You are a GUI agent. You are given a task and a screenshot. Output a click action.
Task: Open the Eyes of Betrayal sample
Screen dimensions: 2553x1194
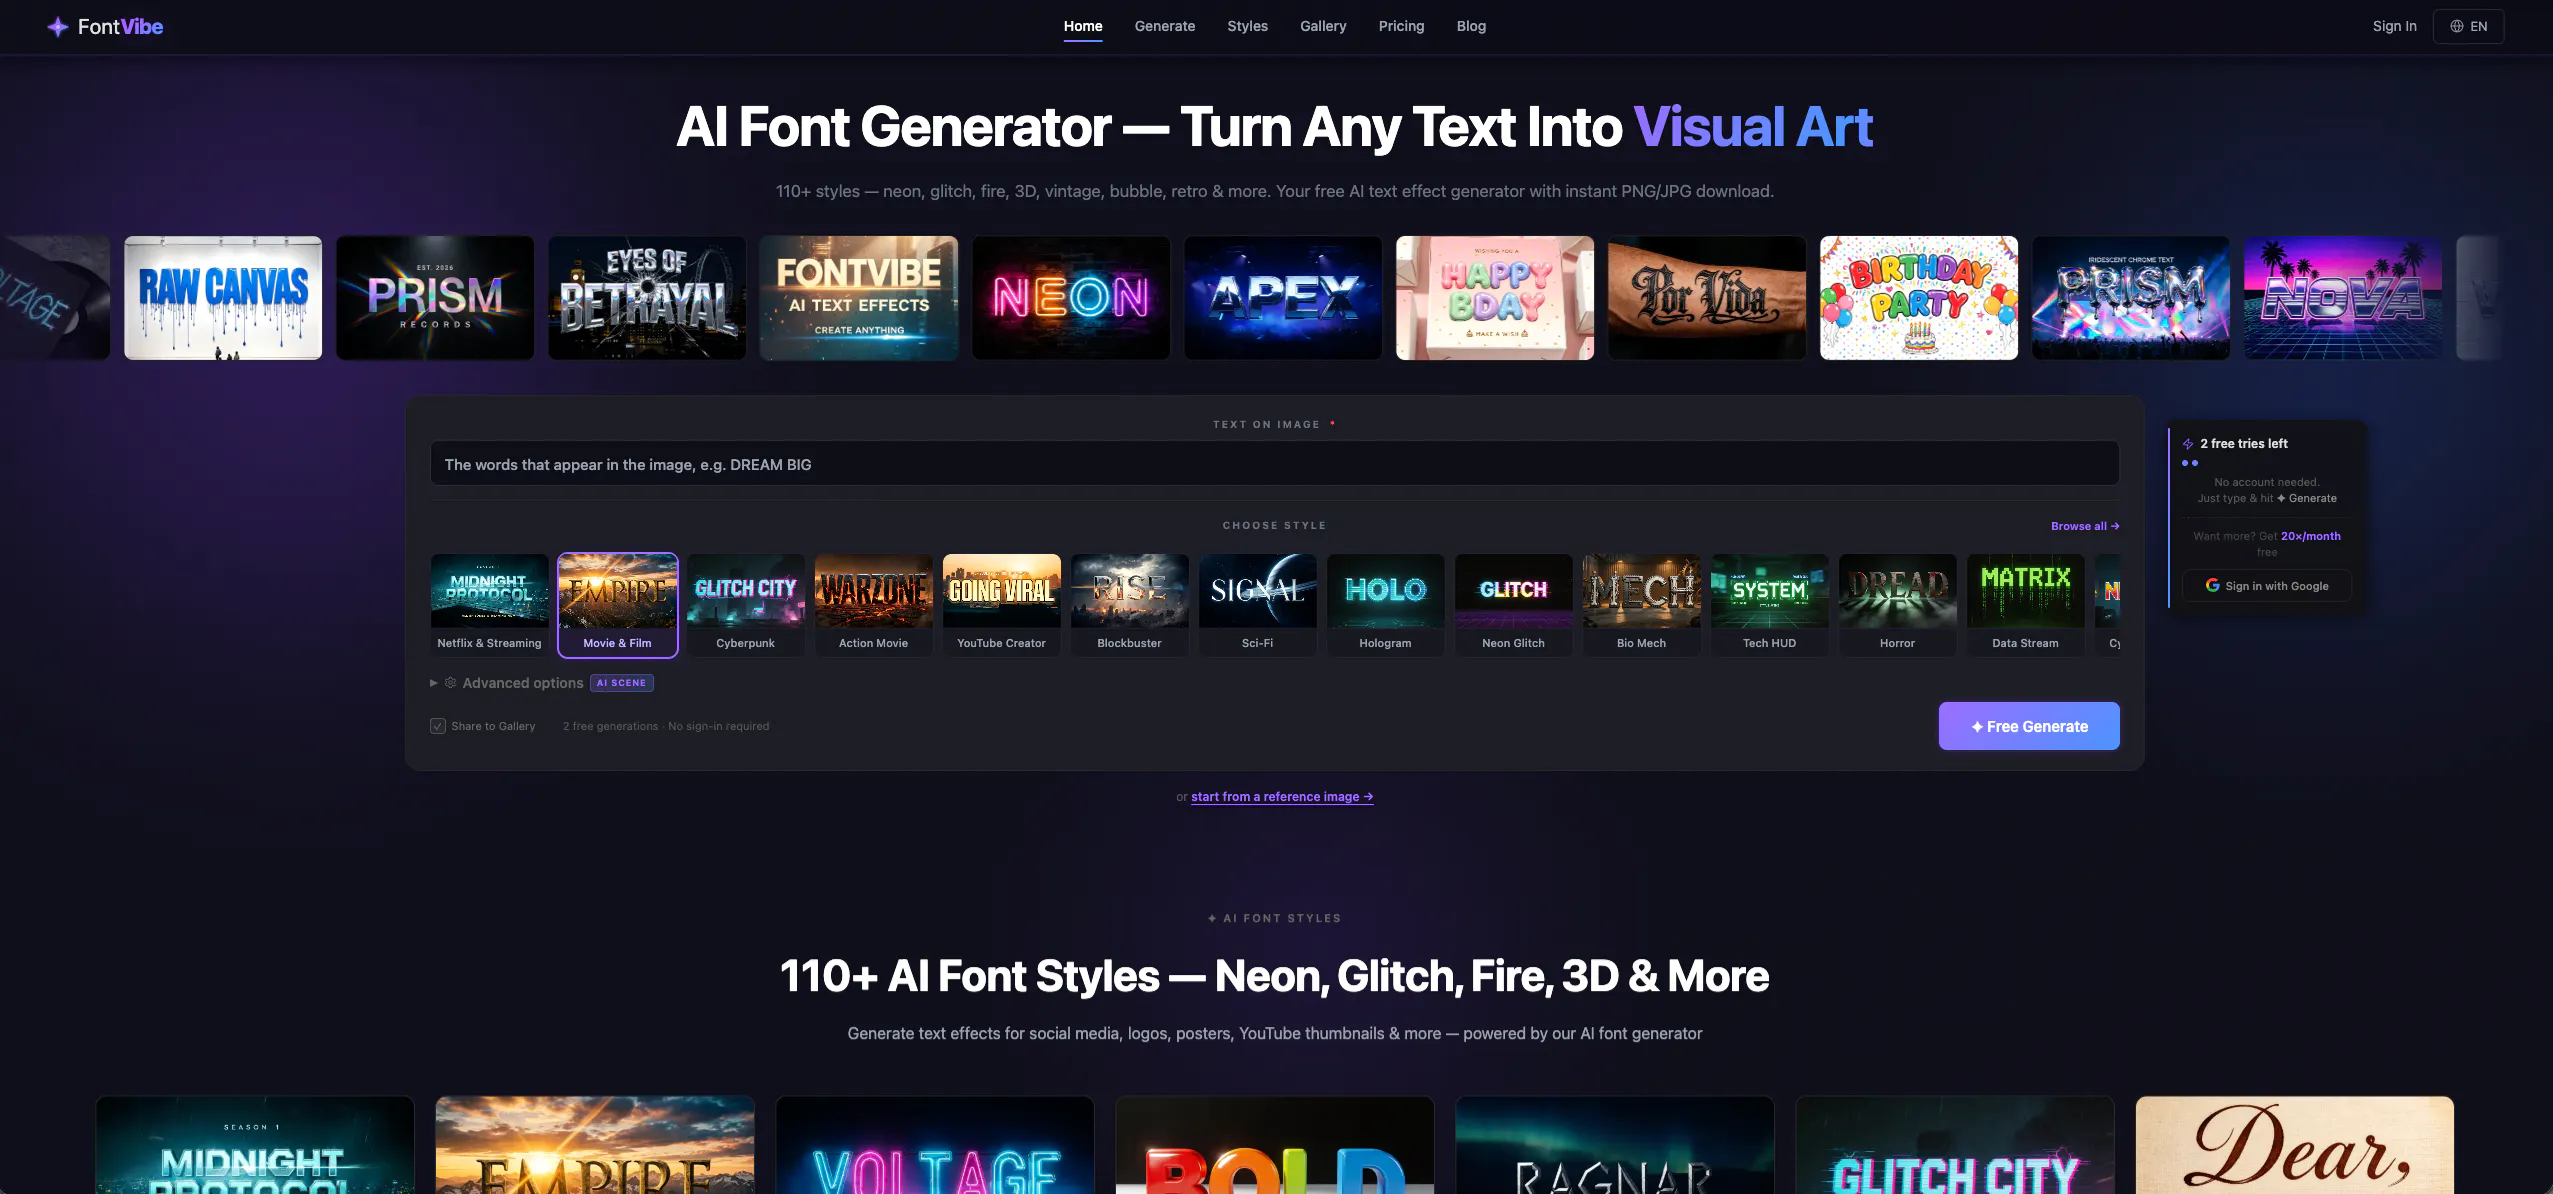[x=647, y=298]
